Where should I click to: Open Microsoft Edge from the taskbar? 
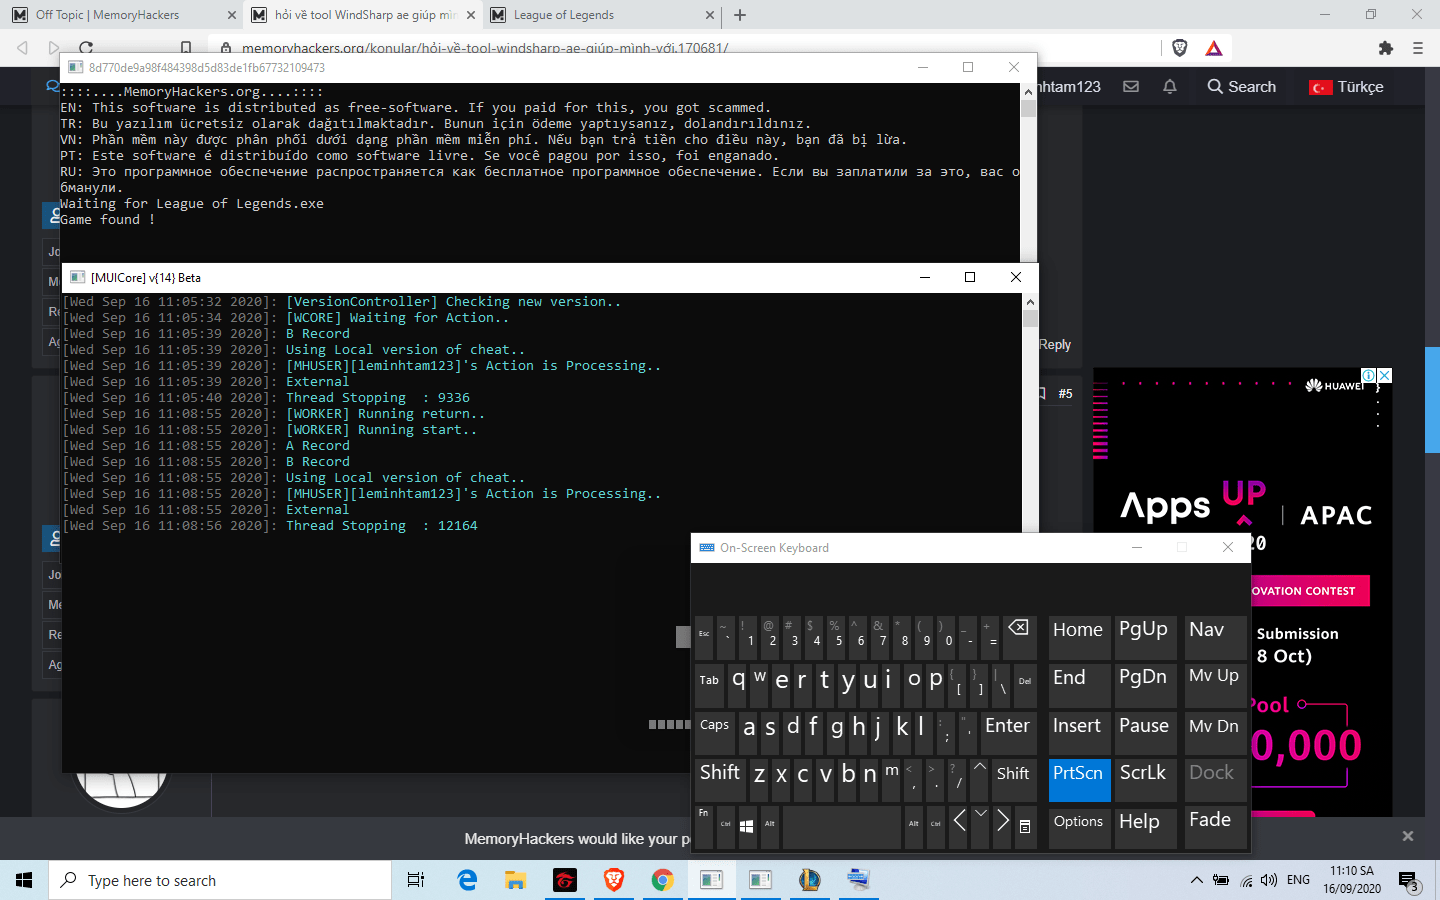(x=467, y=880)
